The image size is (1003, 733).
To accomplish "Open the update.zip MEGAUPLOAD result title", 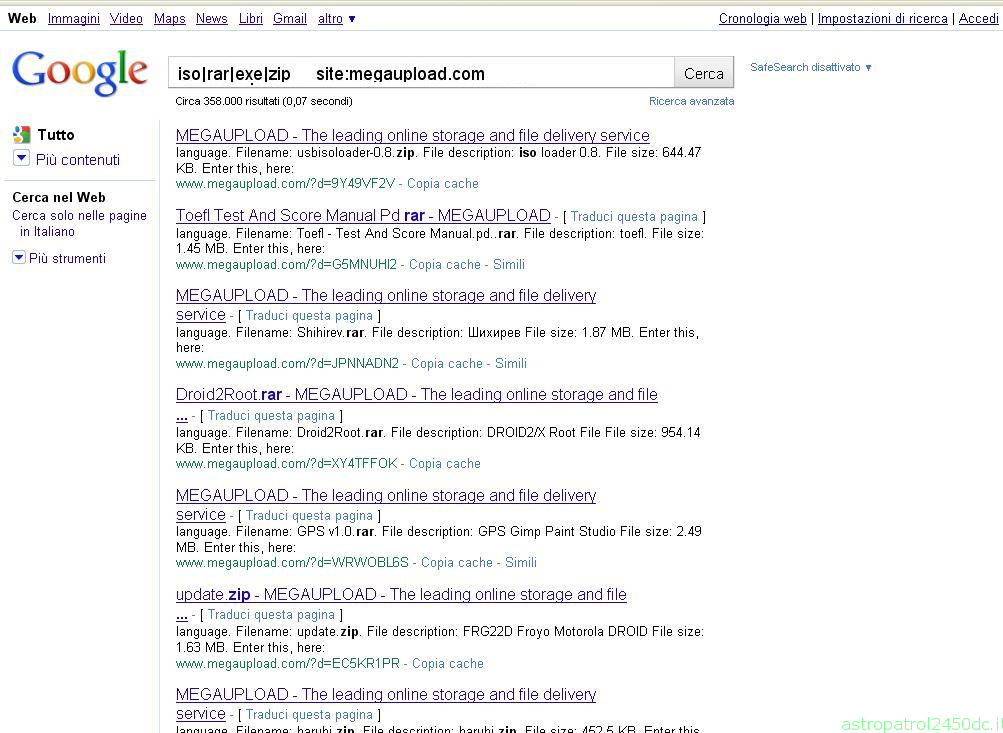I will click(x=401, y=595).
